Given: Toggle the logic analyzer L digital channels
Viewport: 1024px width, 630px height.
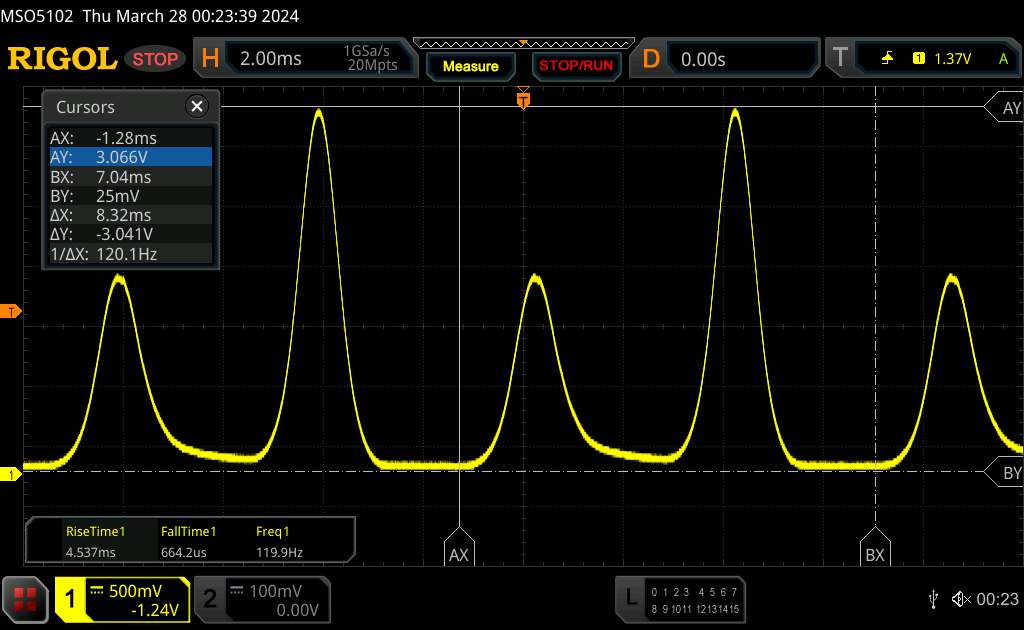Looking at the screenshot, I should [x=680, y=598].
